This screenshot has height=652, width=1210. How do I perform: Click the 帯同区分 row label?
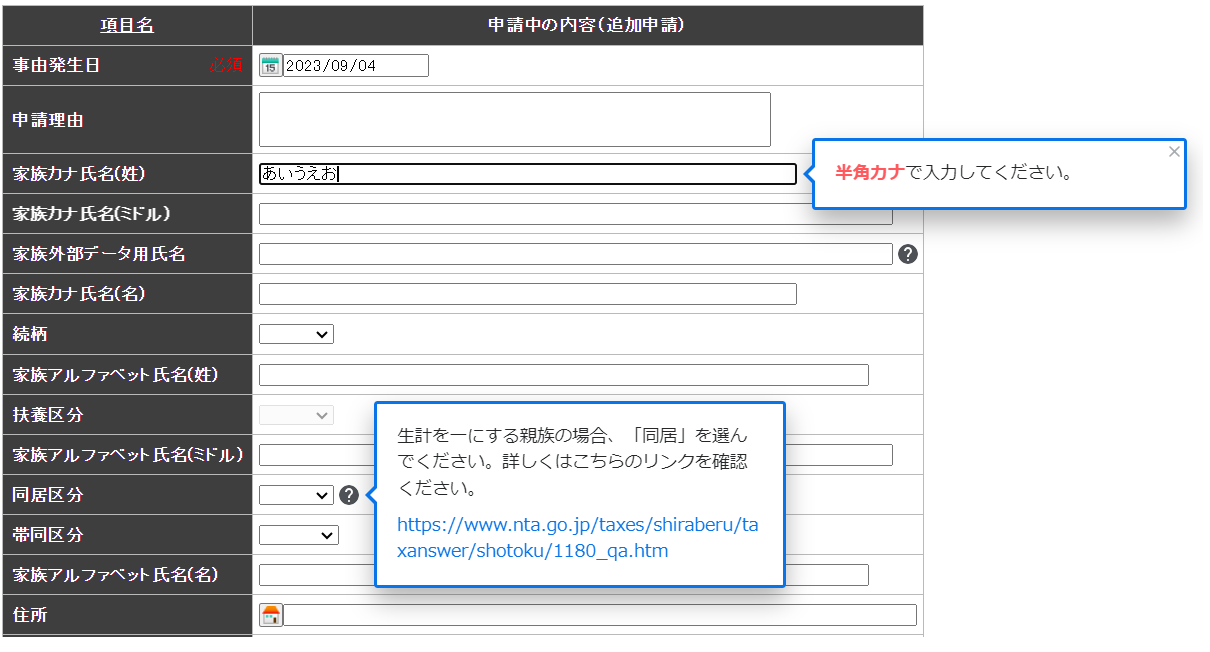(48, 535)
